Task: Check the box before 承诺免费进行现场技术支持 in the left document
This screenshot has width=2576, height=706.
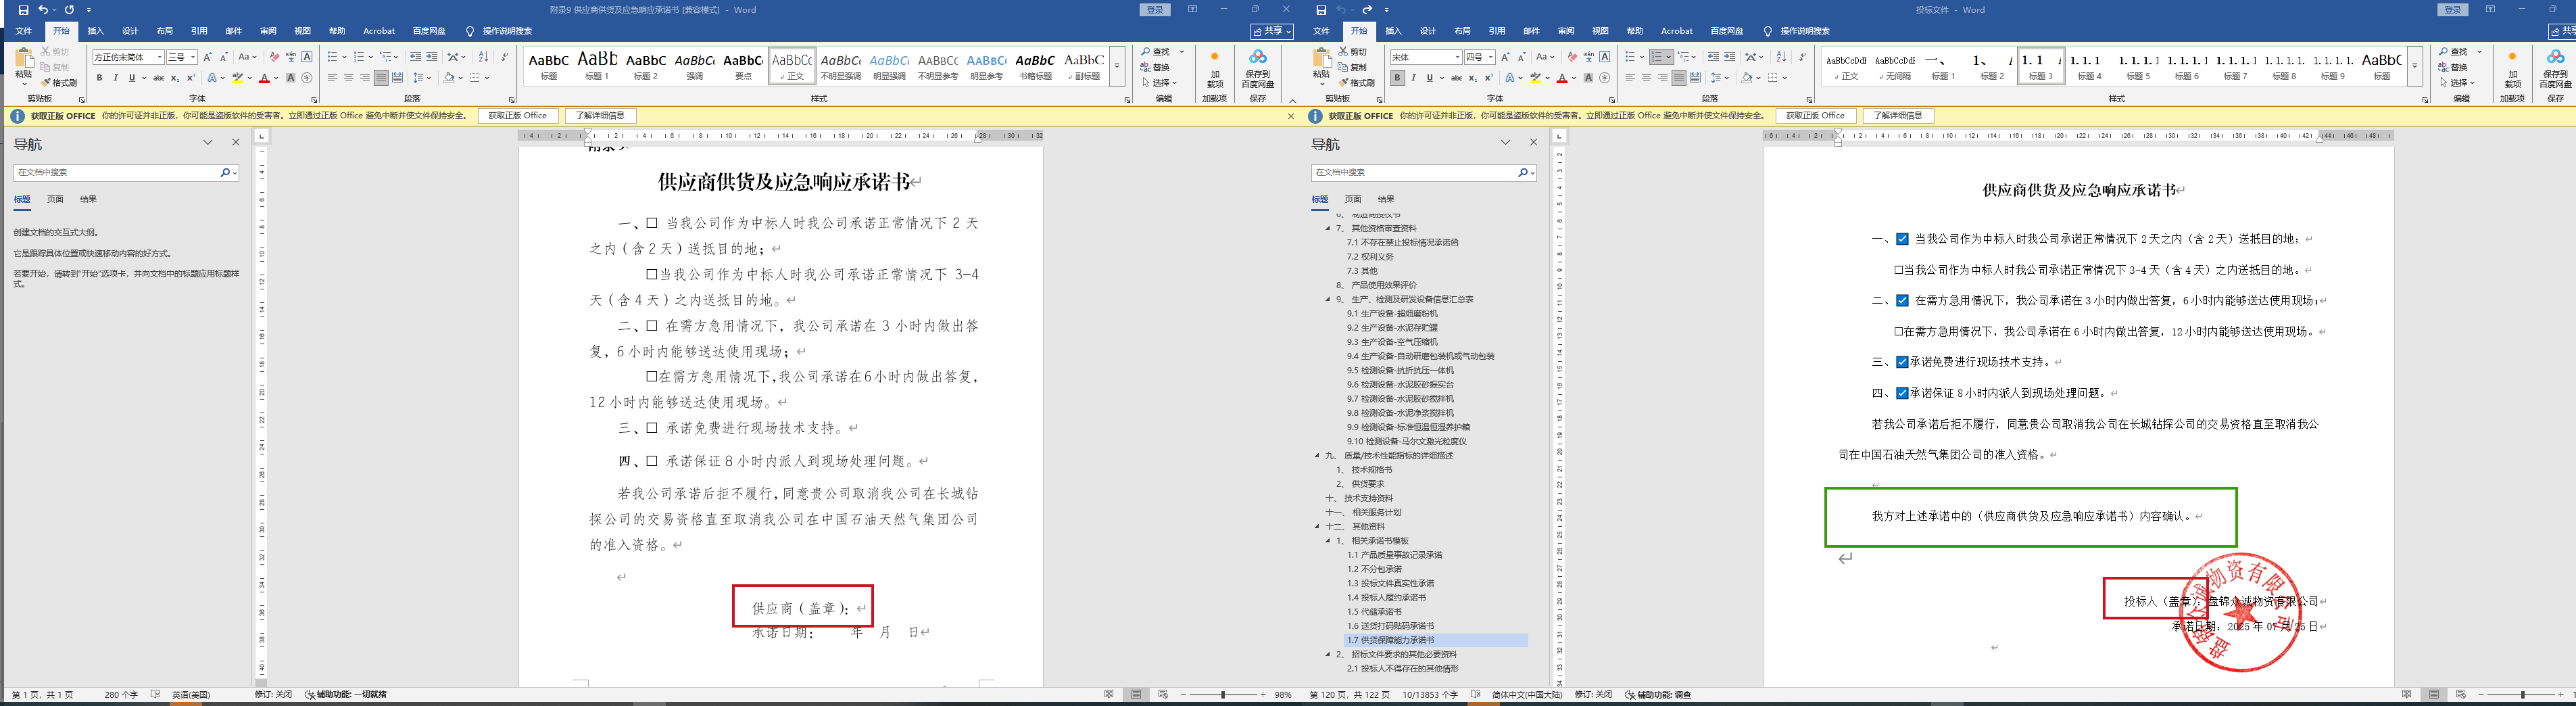Action: coord(652,428)
